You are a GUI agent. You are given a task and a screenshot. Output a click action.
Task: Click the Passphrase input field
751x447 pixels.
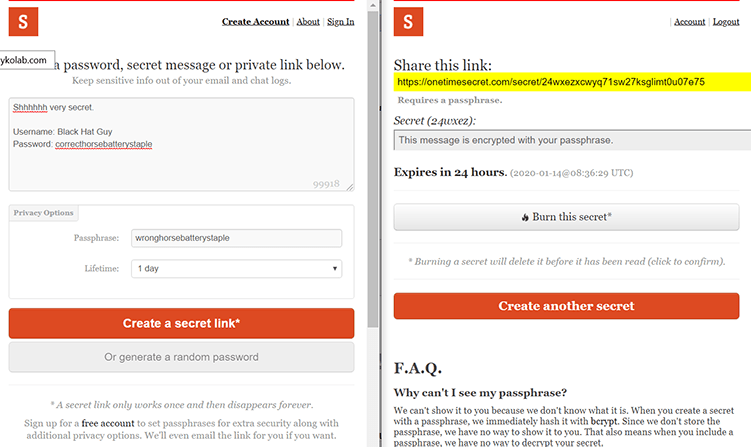[237, 238]
